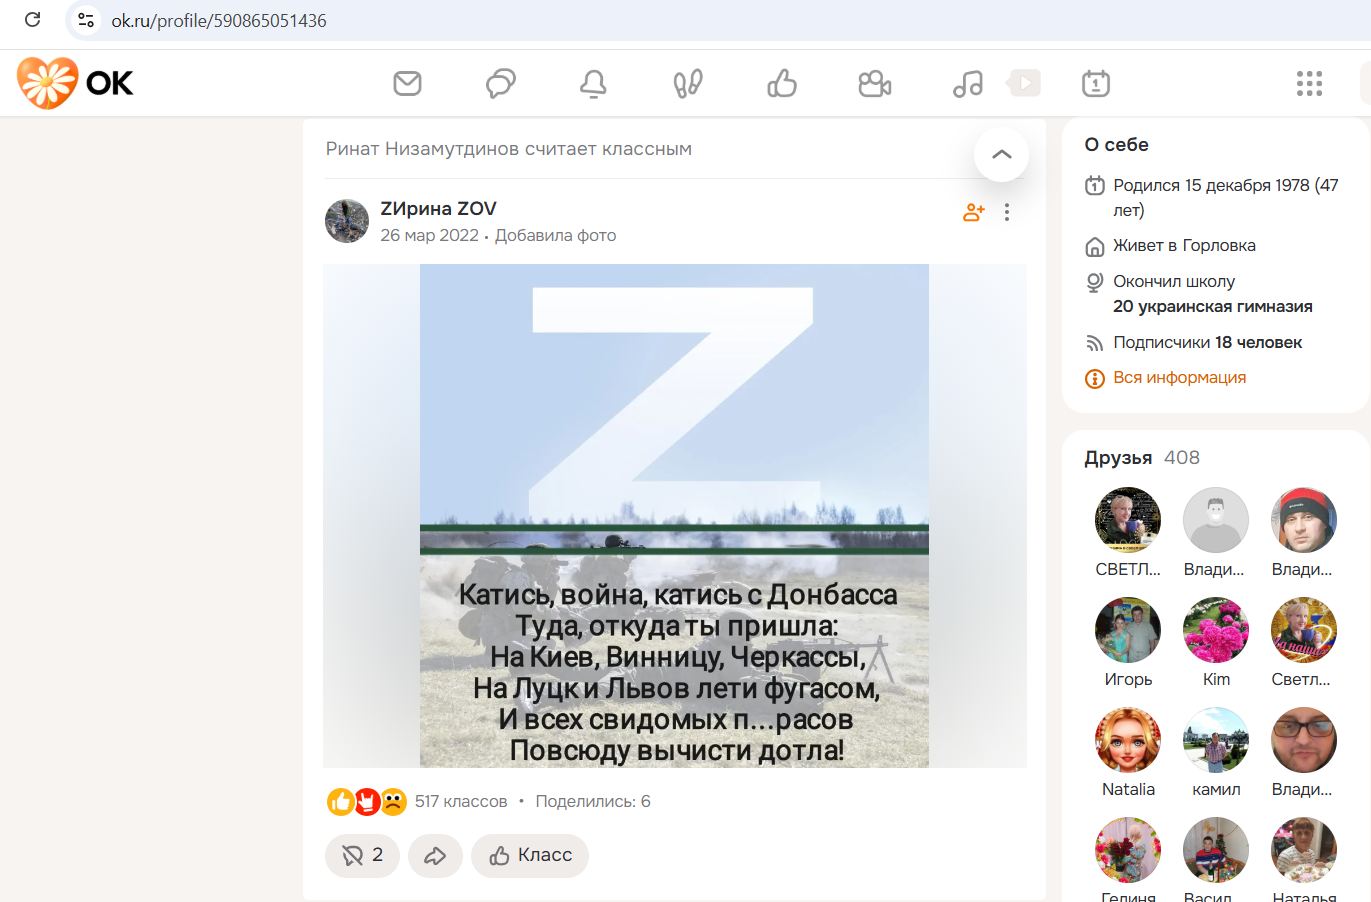Open notifications bell icon
1371x902 pixels.
click(593, 84)
